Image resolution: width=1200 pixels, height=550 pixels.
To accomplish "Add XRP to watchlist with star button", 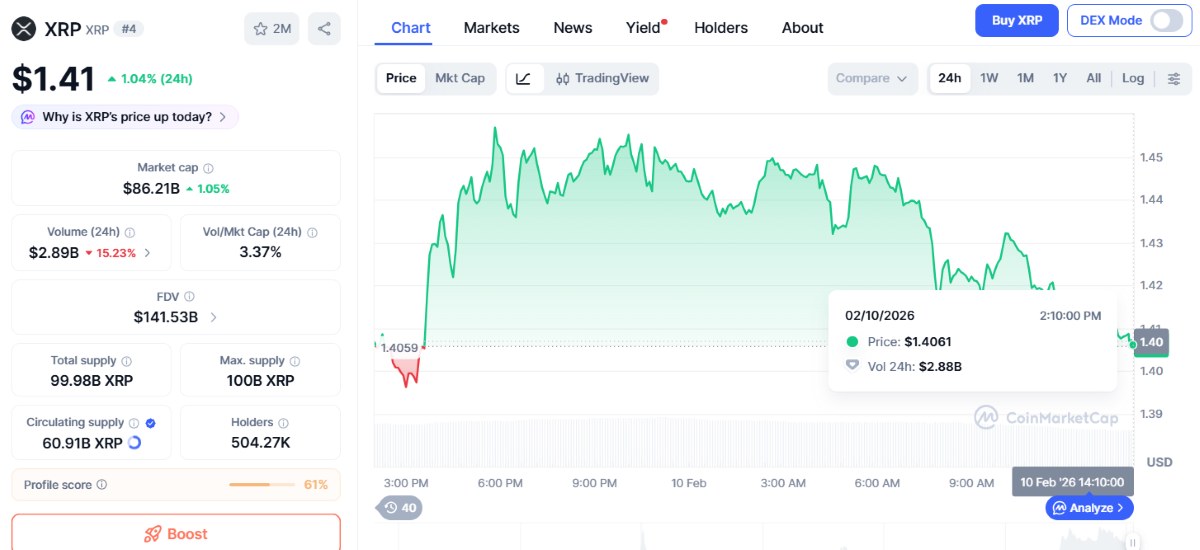I will pyautogui.click(x=271, y=29).
